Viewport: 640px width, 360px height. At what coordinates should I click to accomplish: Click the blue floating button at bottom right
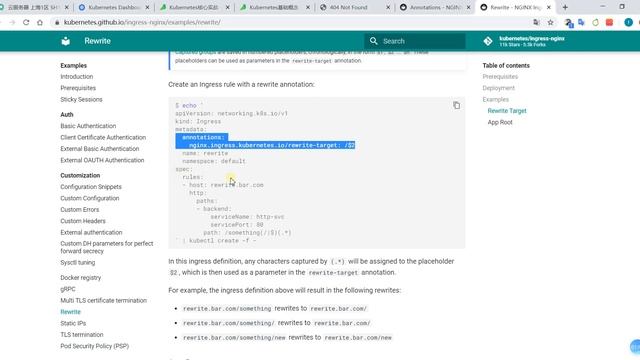tap(635, 347)
